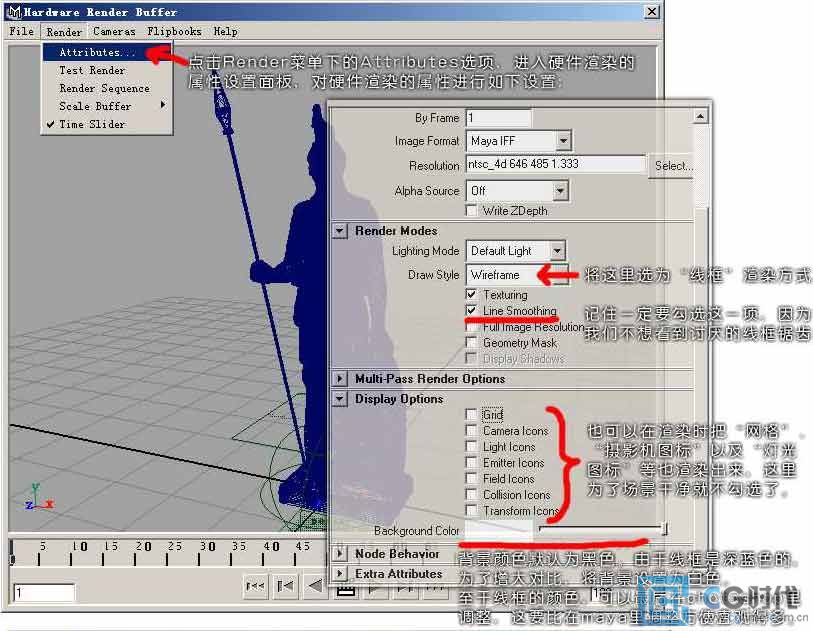Enable Emitter Icons checkbox
Image resolution: width=813 pixels, height=631 pixels.
point(471,462)
